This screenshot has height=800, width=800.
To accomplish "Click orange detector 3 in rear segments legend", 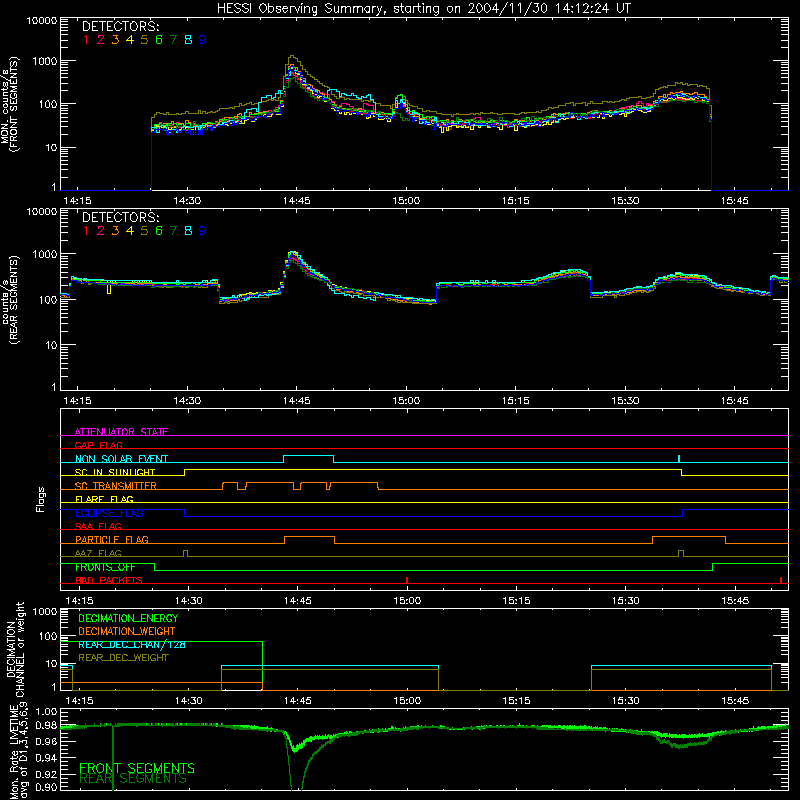I will pos(115,231).
